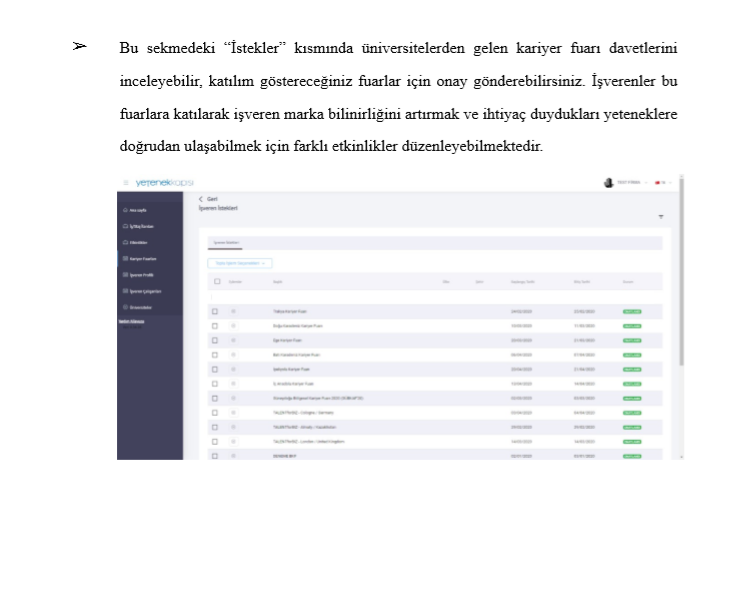Click TALENTforBIZ - Cologne / Germany title

click(303, 413)
